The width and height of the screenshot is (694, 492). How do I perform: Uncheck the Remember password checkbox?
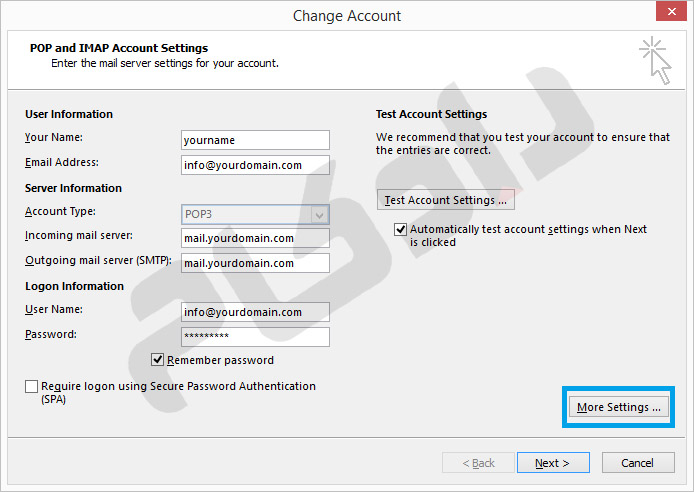[x=158, y=360]
